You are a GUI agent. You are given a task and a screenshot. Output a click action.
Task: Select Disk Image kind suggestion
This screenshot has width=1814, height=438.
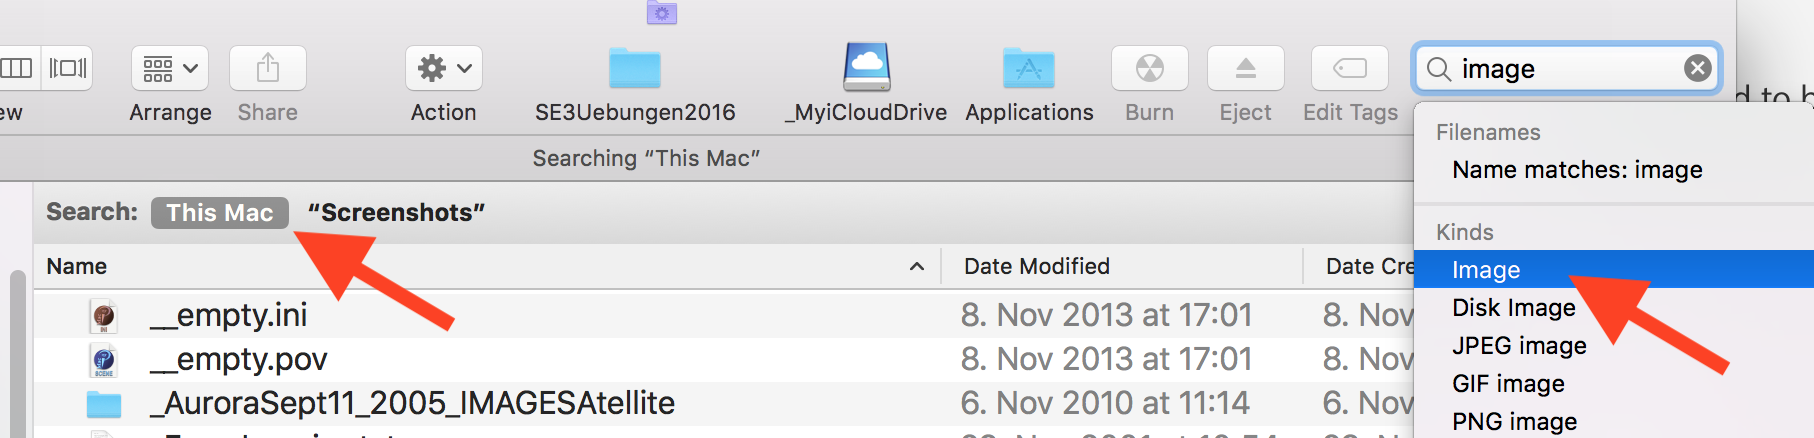click(x=1513, y=308)
